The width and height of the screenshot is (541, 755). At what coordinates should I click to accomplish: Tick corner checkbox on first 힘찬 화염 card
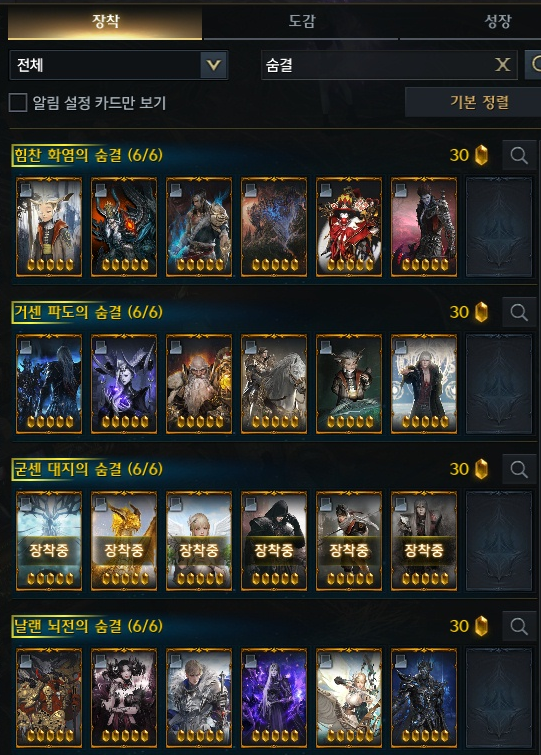(26, 190)
